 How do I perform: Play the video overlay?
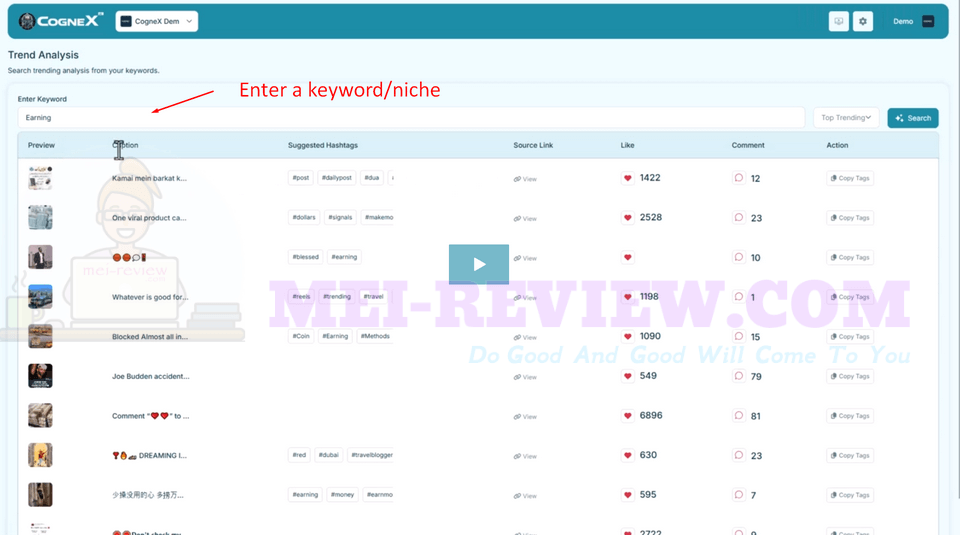pyautogui.click(x=479, y=264)
